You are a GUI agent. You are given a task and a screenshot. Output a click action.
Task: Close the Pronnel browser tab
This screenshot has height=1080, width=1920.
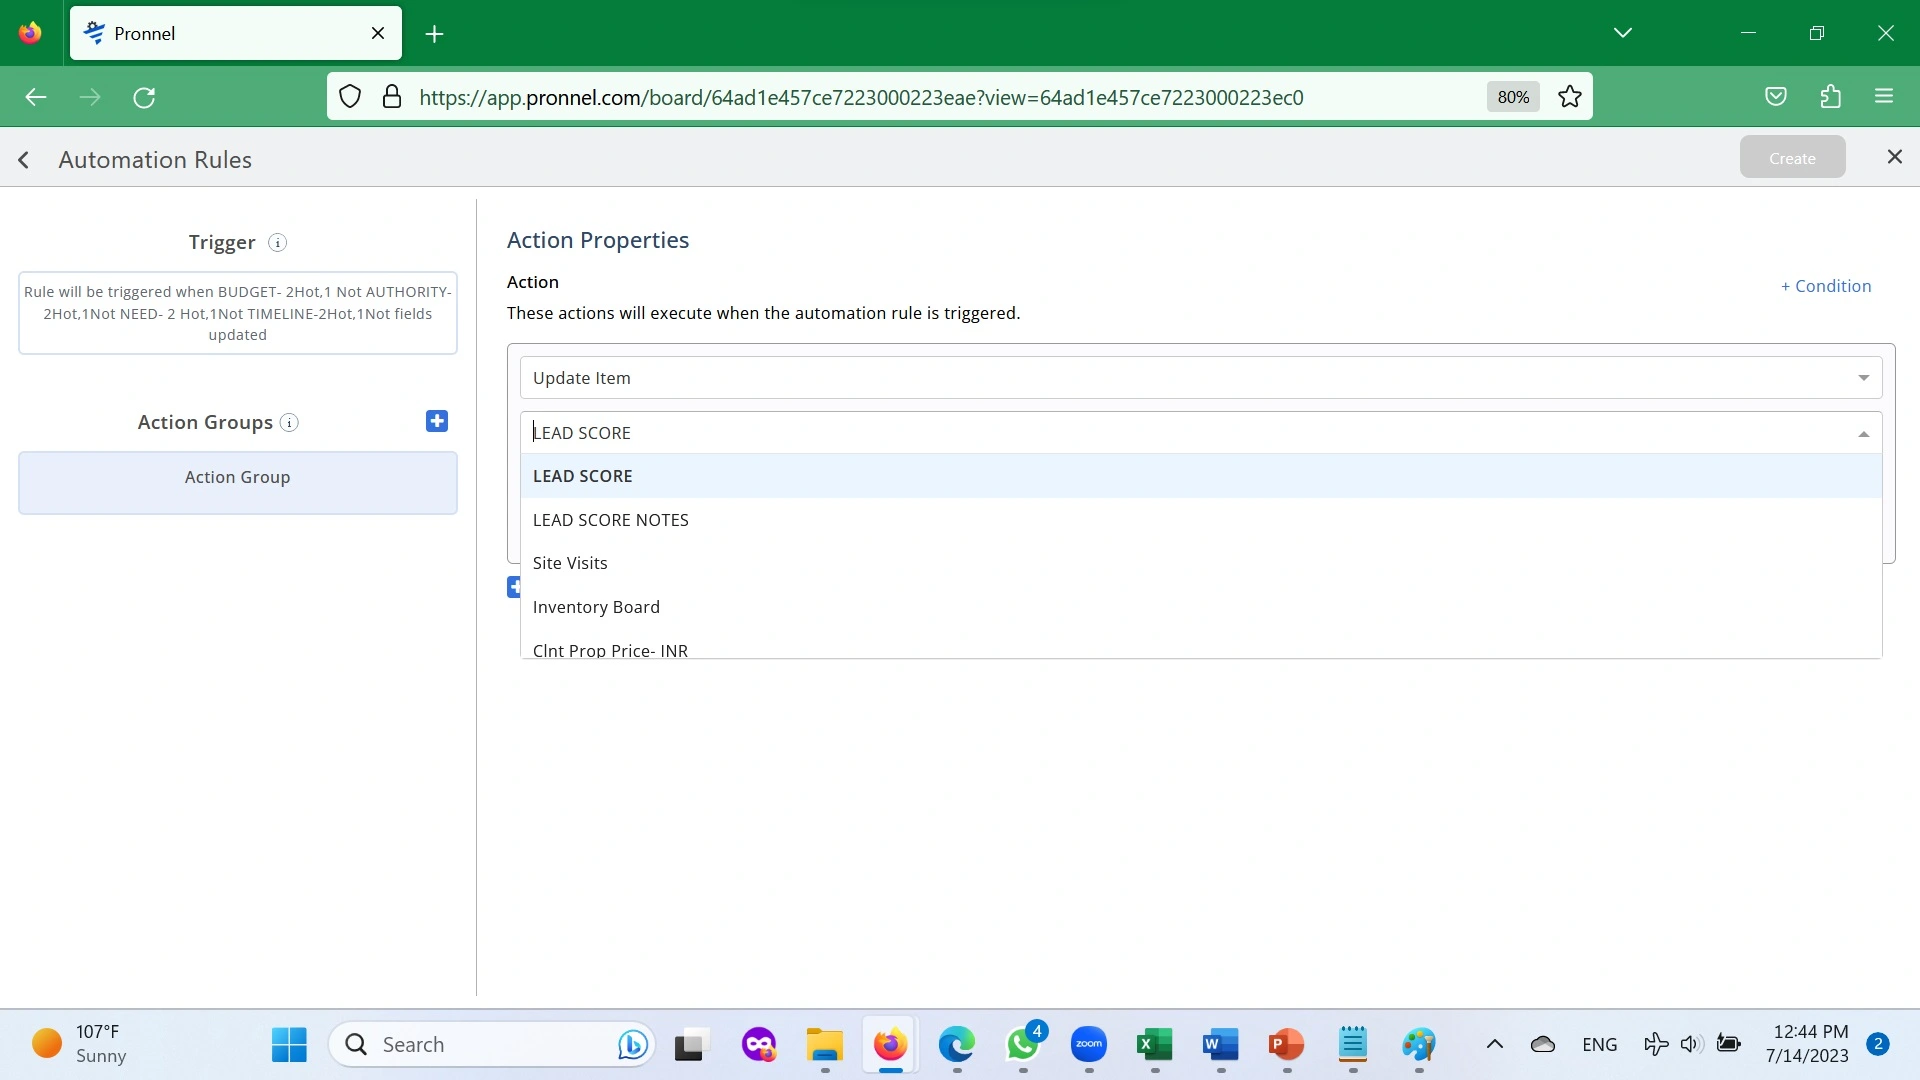click(378, 33)
